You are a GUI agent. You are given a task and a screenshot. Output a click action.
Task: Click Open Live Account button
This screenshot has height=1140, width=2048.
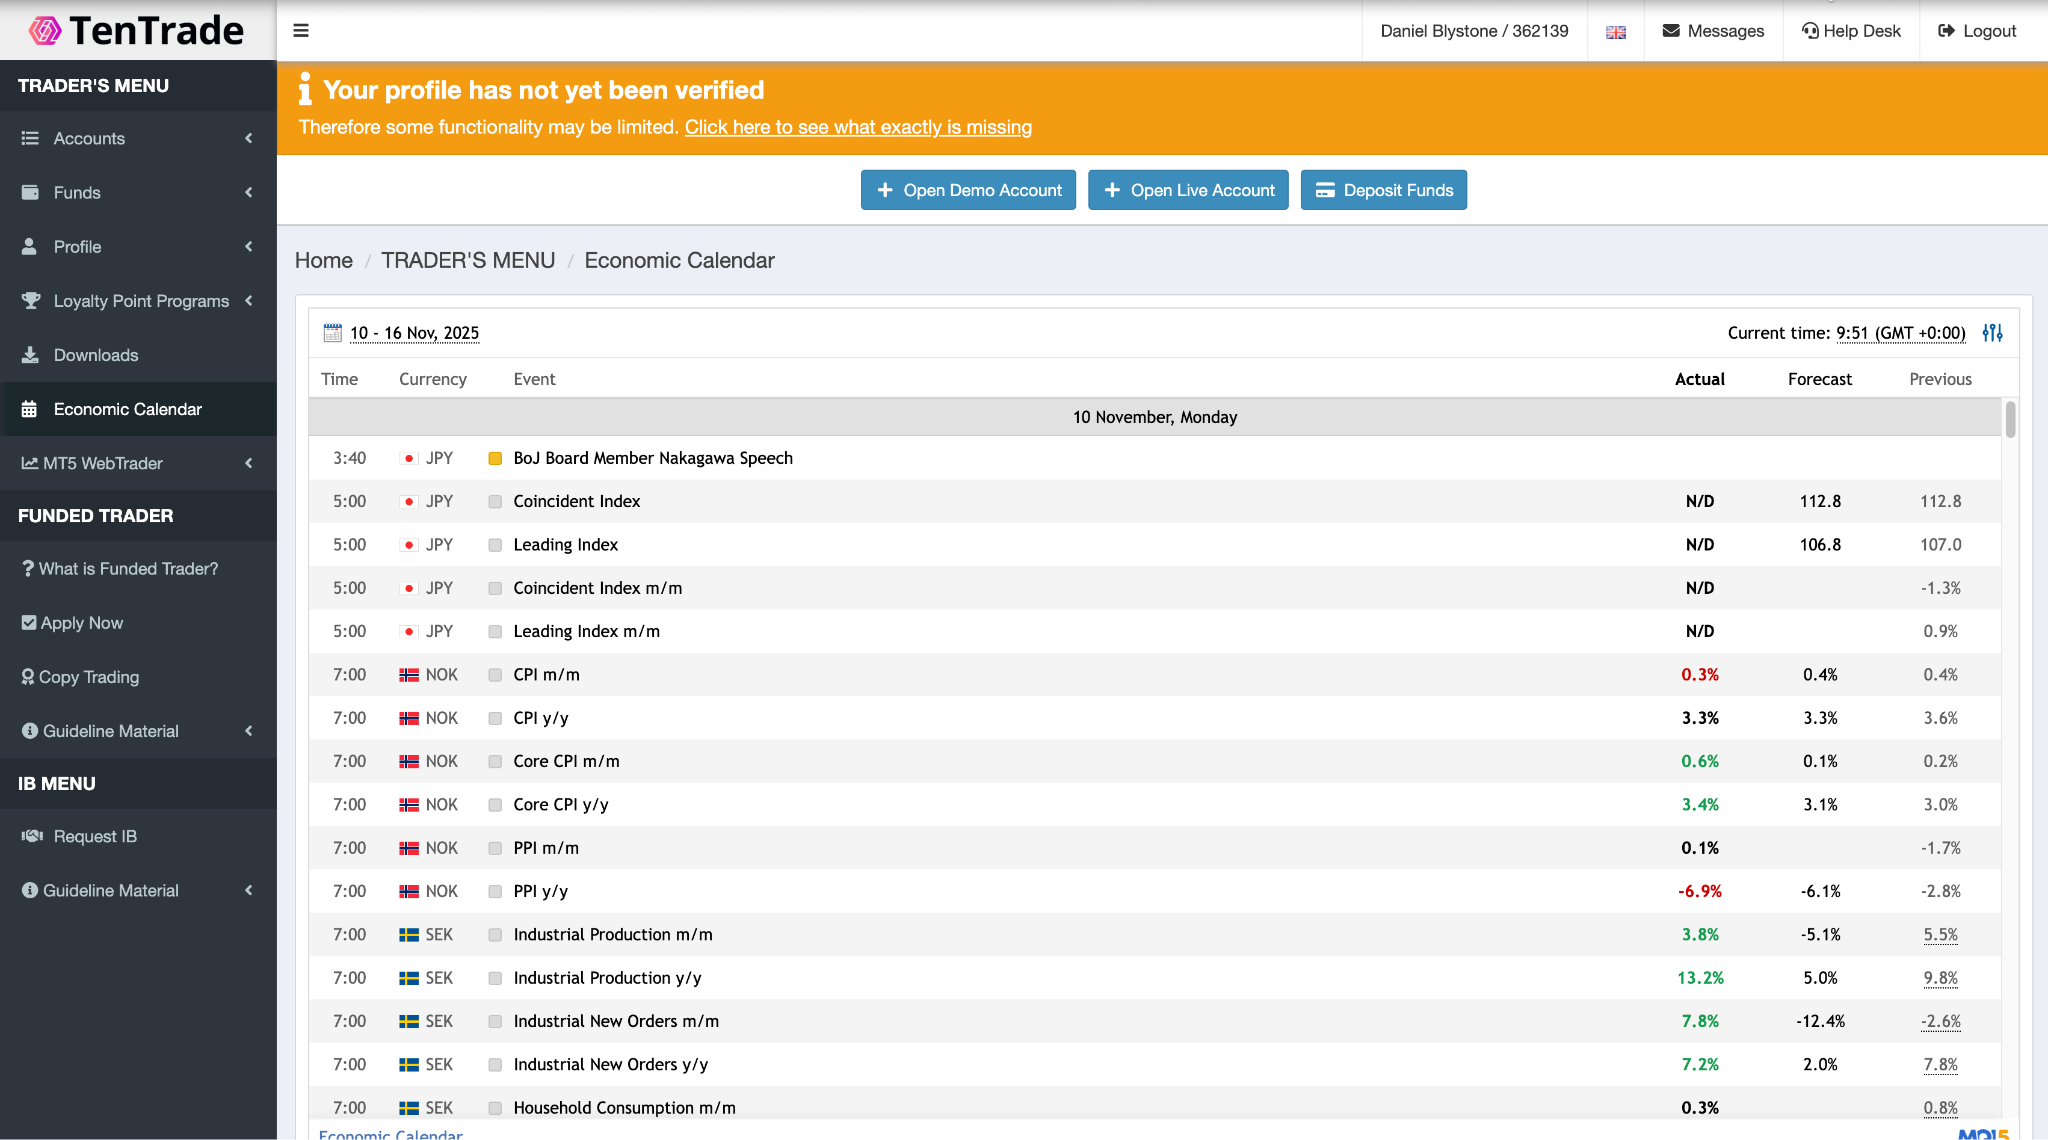1188,190
